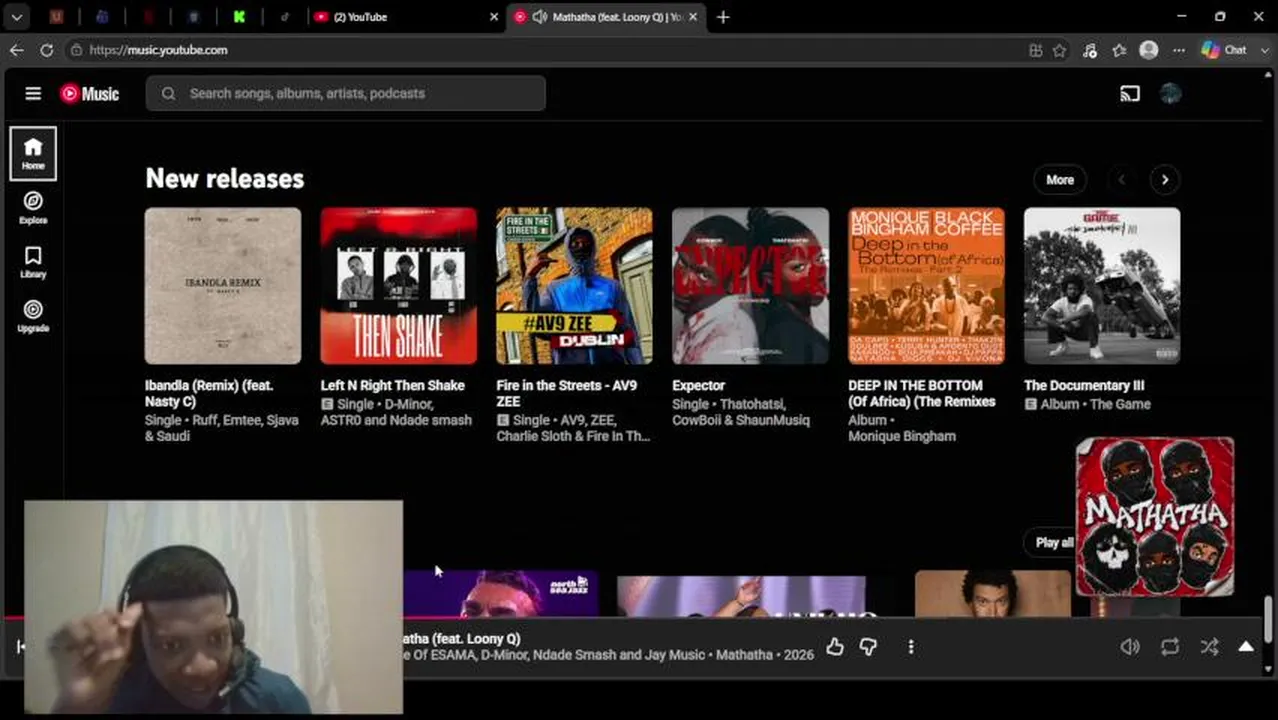Click the Ibandla (Remix) (feat. Nasty C) title
Image resolution: width=1278 pixels, height=720 pixels.
tap(209, 393)
